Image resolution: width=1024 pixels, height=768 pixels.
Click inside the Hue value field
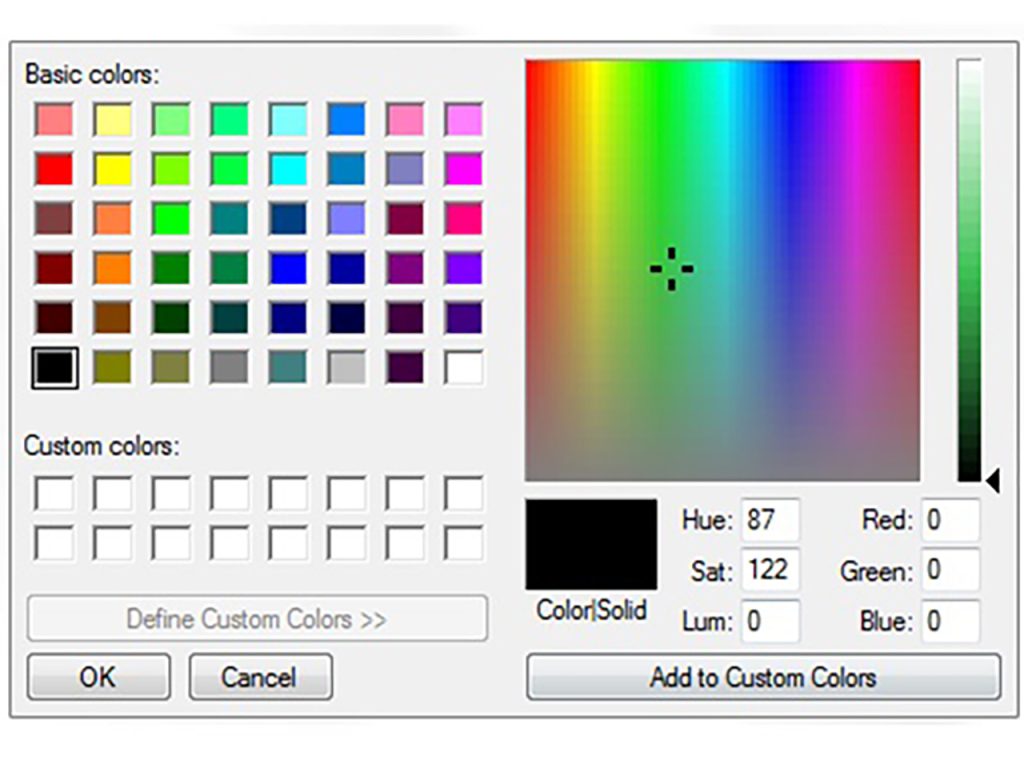click(770, 521)
